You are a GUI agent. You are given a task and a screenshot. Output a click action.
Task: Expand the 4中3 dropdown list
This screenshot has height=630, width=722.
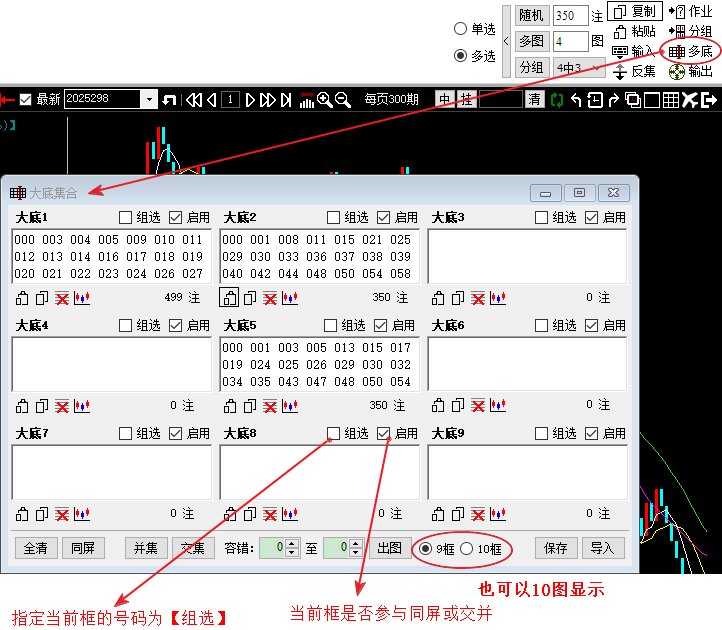tap(597, 67)
